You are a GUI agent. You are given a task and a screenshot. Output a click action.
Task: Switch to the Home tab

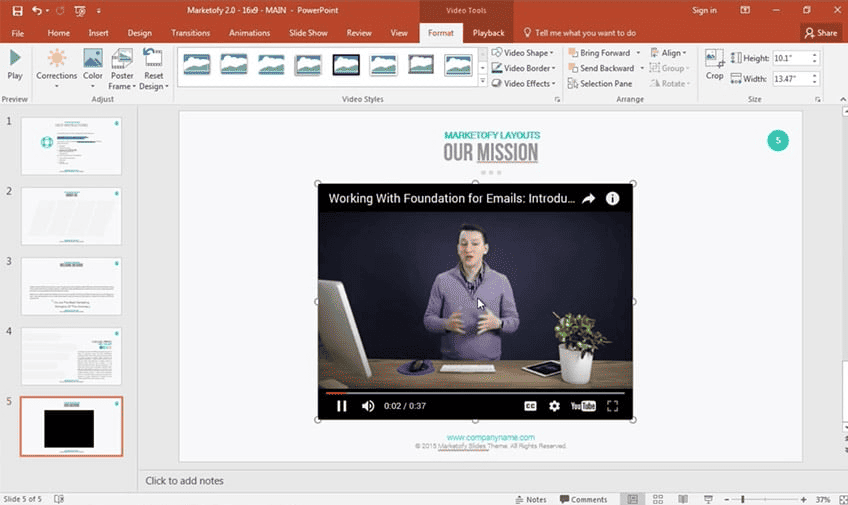58,33
